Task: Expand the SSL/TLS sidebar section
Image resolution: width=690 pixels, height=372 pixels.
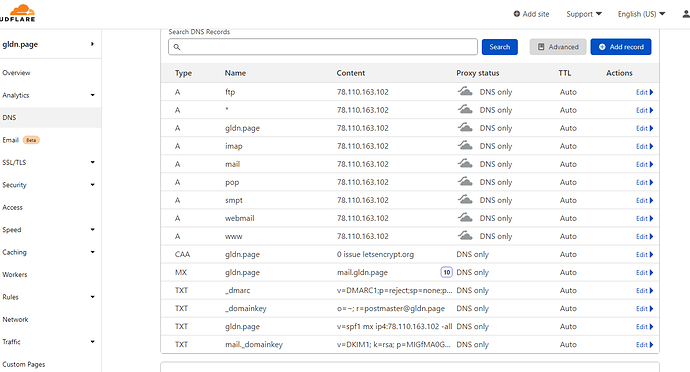Action: tap(92, 162)
